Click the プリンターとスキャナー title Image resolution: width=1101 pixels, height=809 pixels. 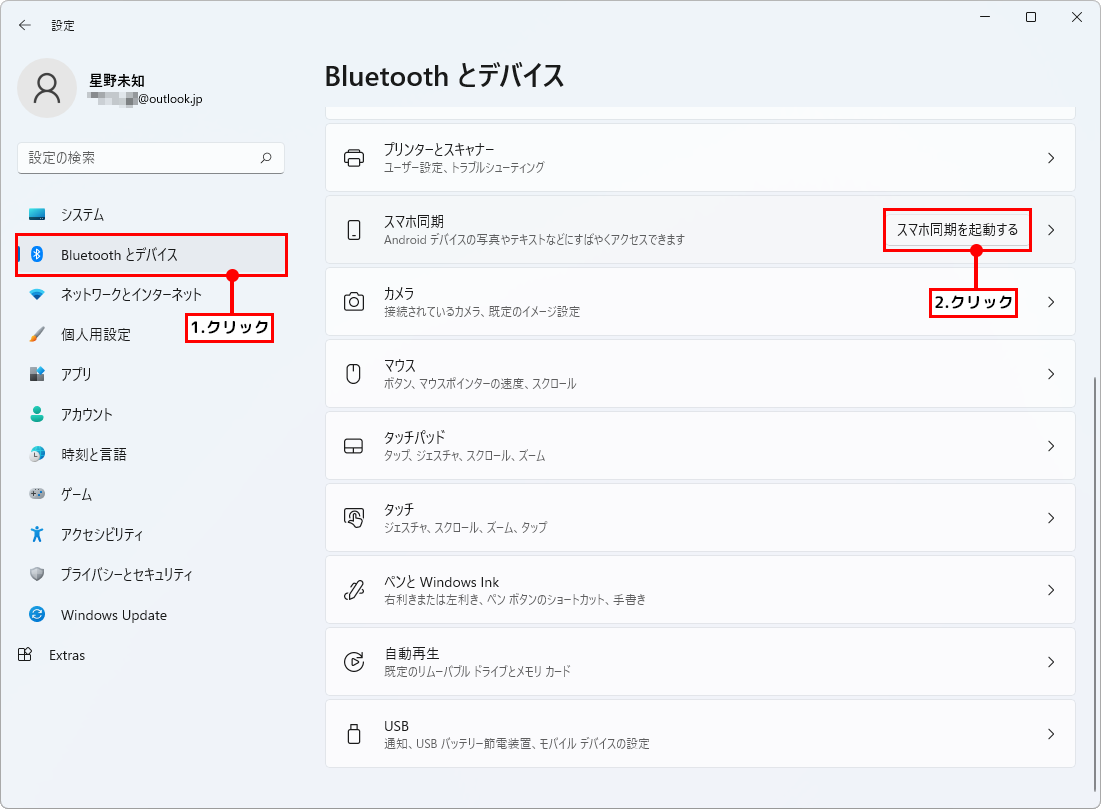(x=439, y=149)
